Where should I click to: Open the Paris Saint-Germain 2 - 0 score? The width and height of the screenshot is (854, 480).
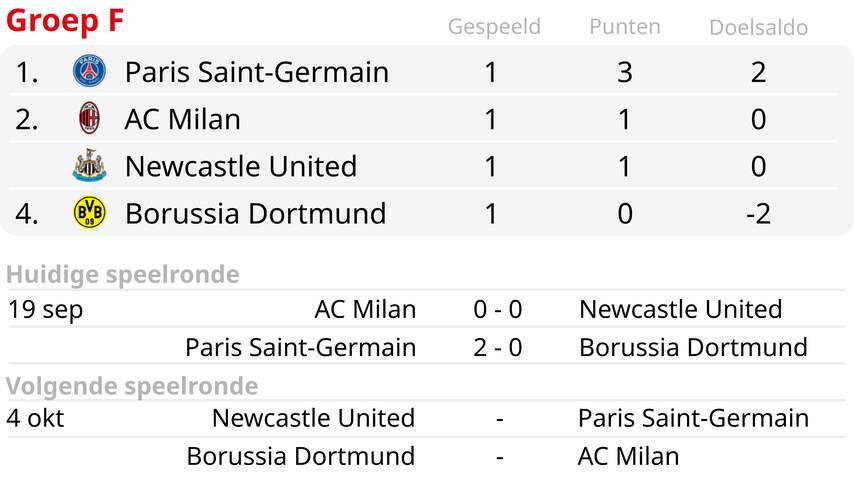point(498,348)
